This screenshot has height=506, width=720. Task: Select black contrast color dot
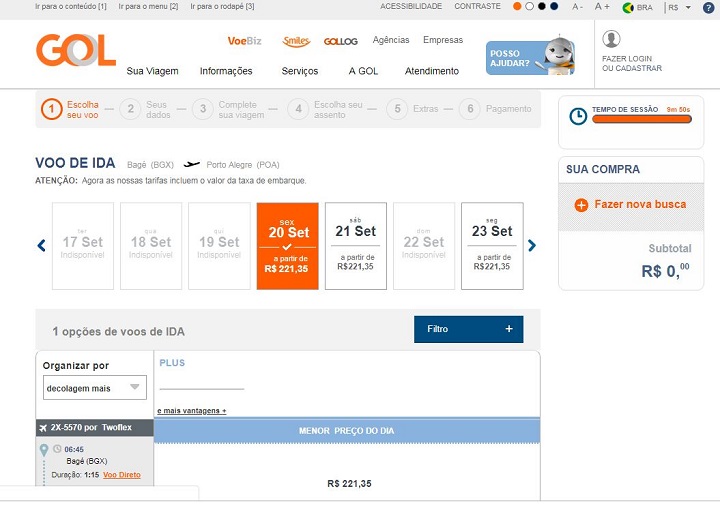tap(542, 6)
